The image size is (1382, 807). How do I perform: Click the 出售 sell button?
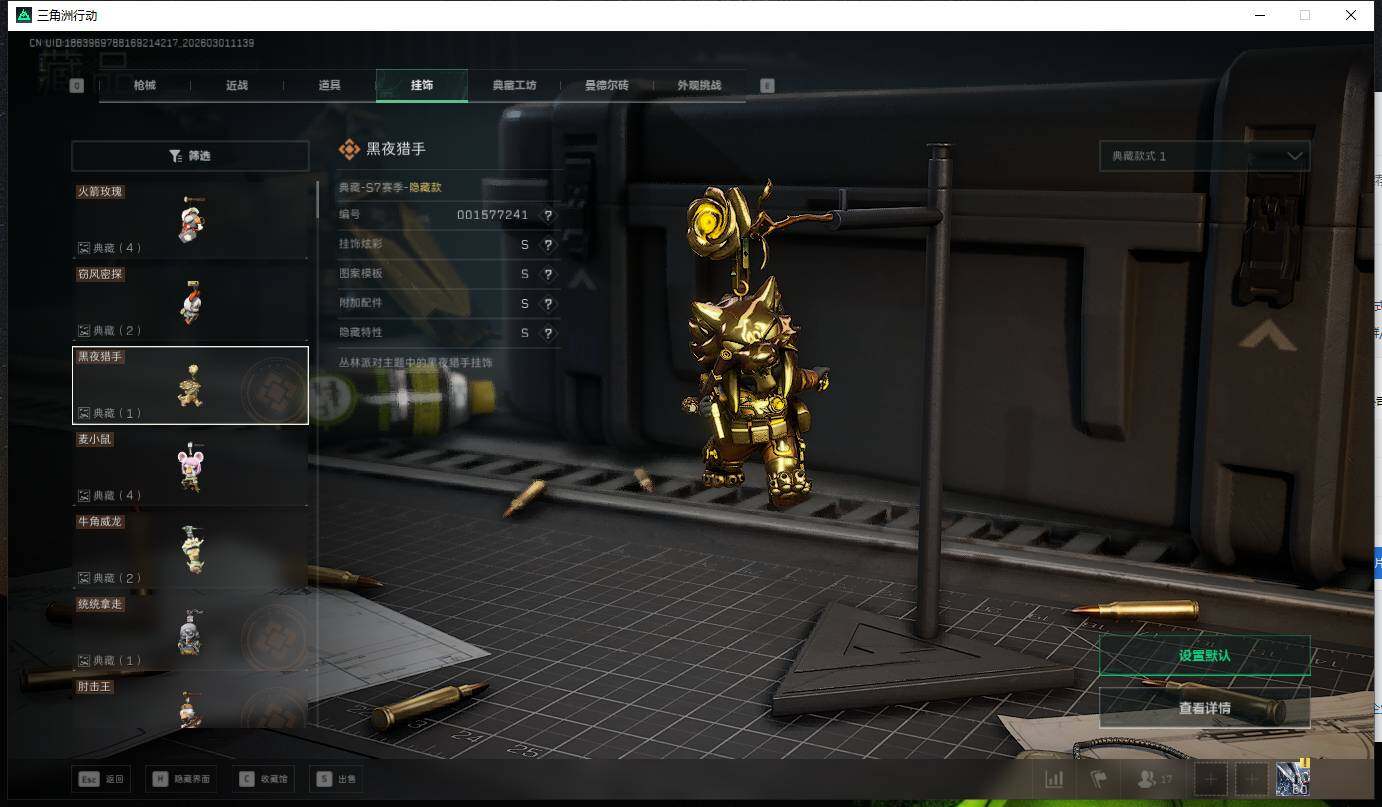[337, 779]
